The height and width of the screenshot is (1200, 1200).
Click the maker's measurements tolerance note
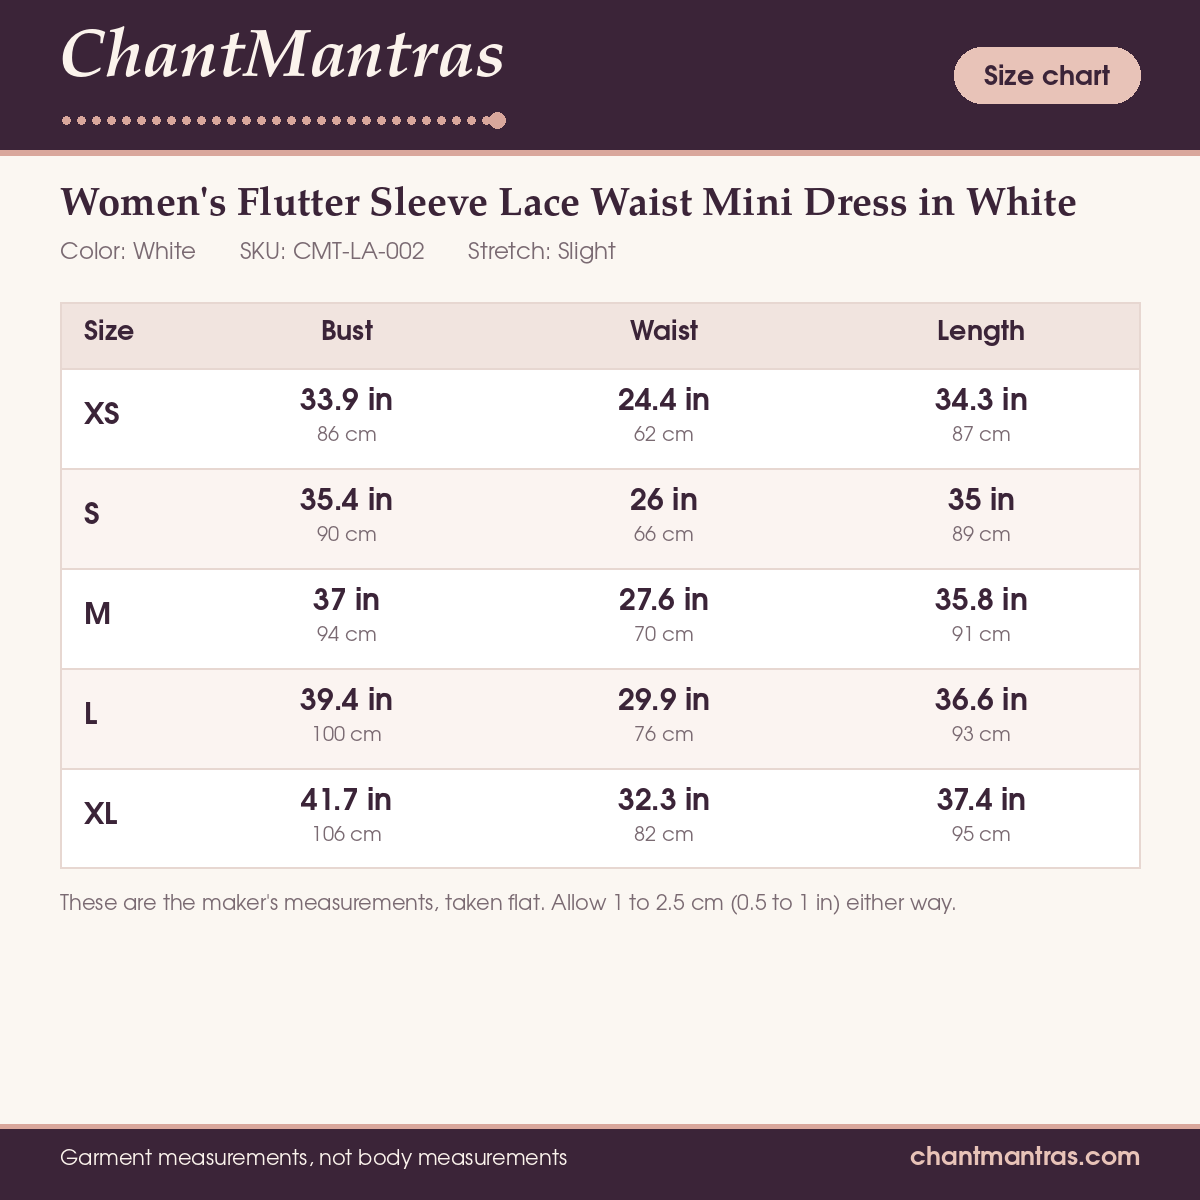(508, 902)
